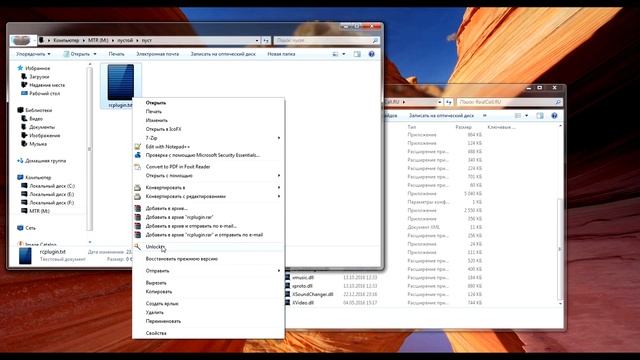Viewport: 640px width, 360px height.
Task: Toggle preview pane icon in front window
Action: (357, 54)
